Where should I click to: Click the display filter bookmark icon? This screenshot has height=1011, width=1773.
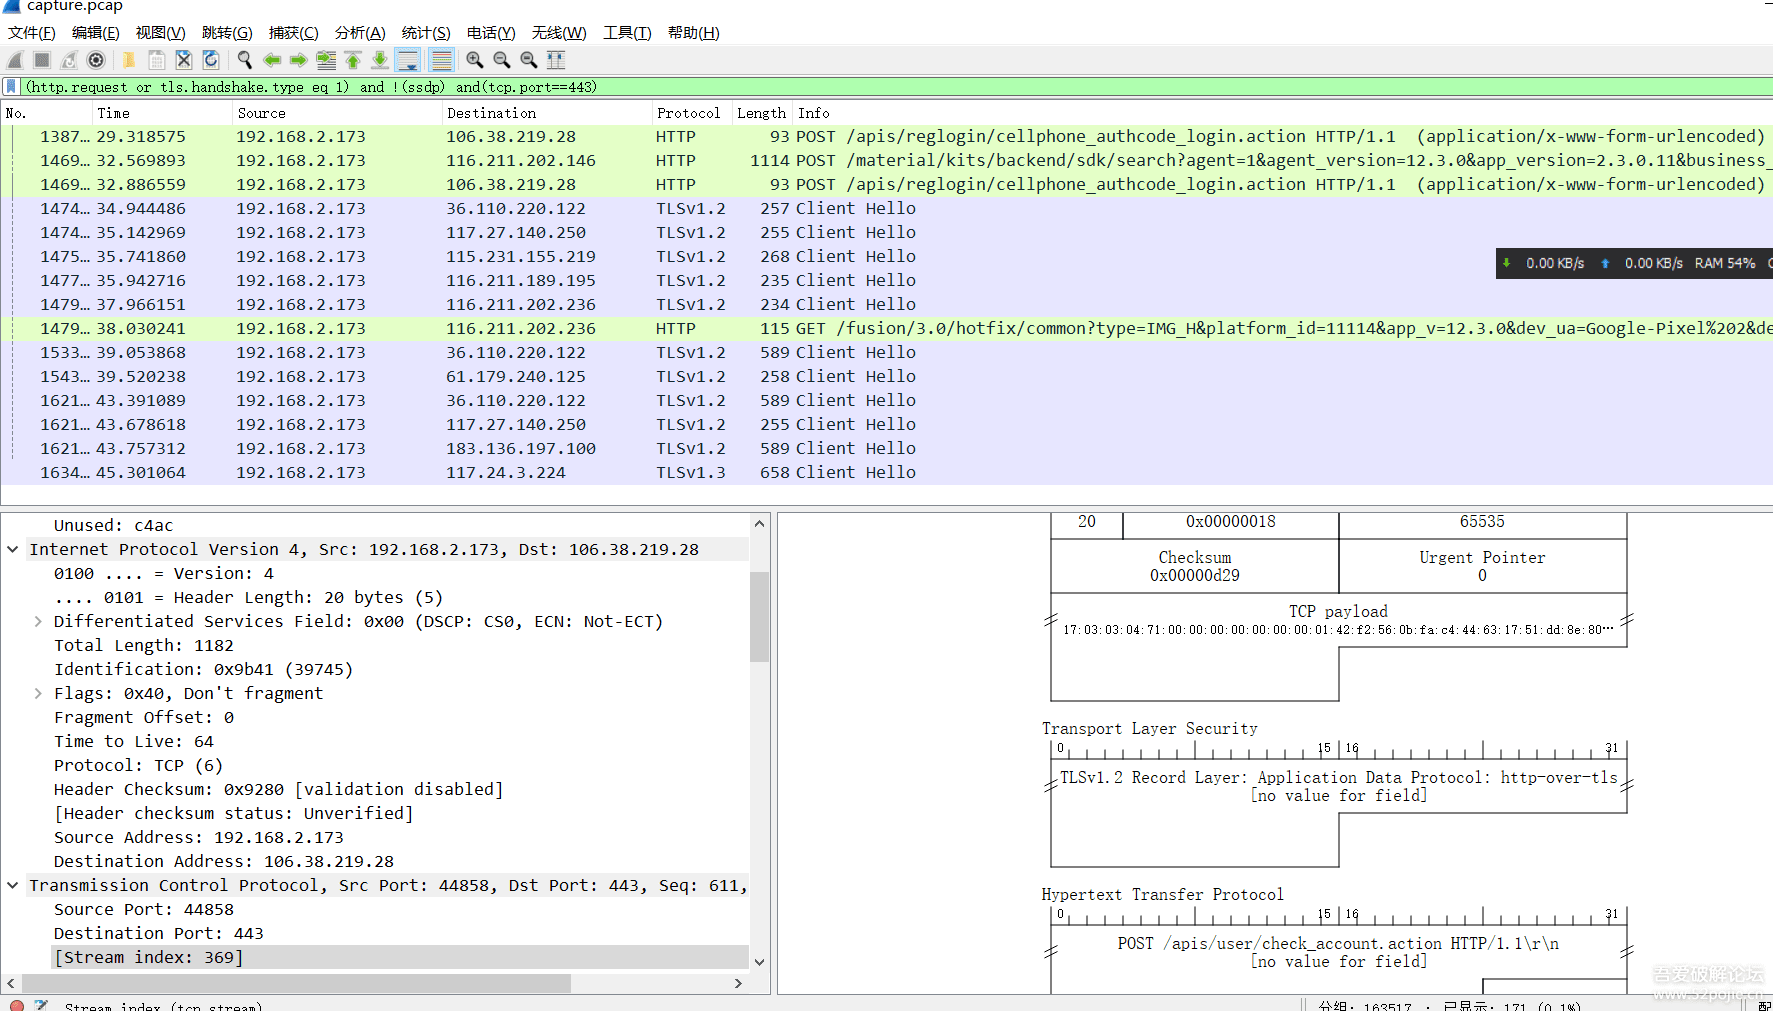pos(11,87)
